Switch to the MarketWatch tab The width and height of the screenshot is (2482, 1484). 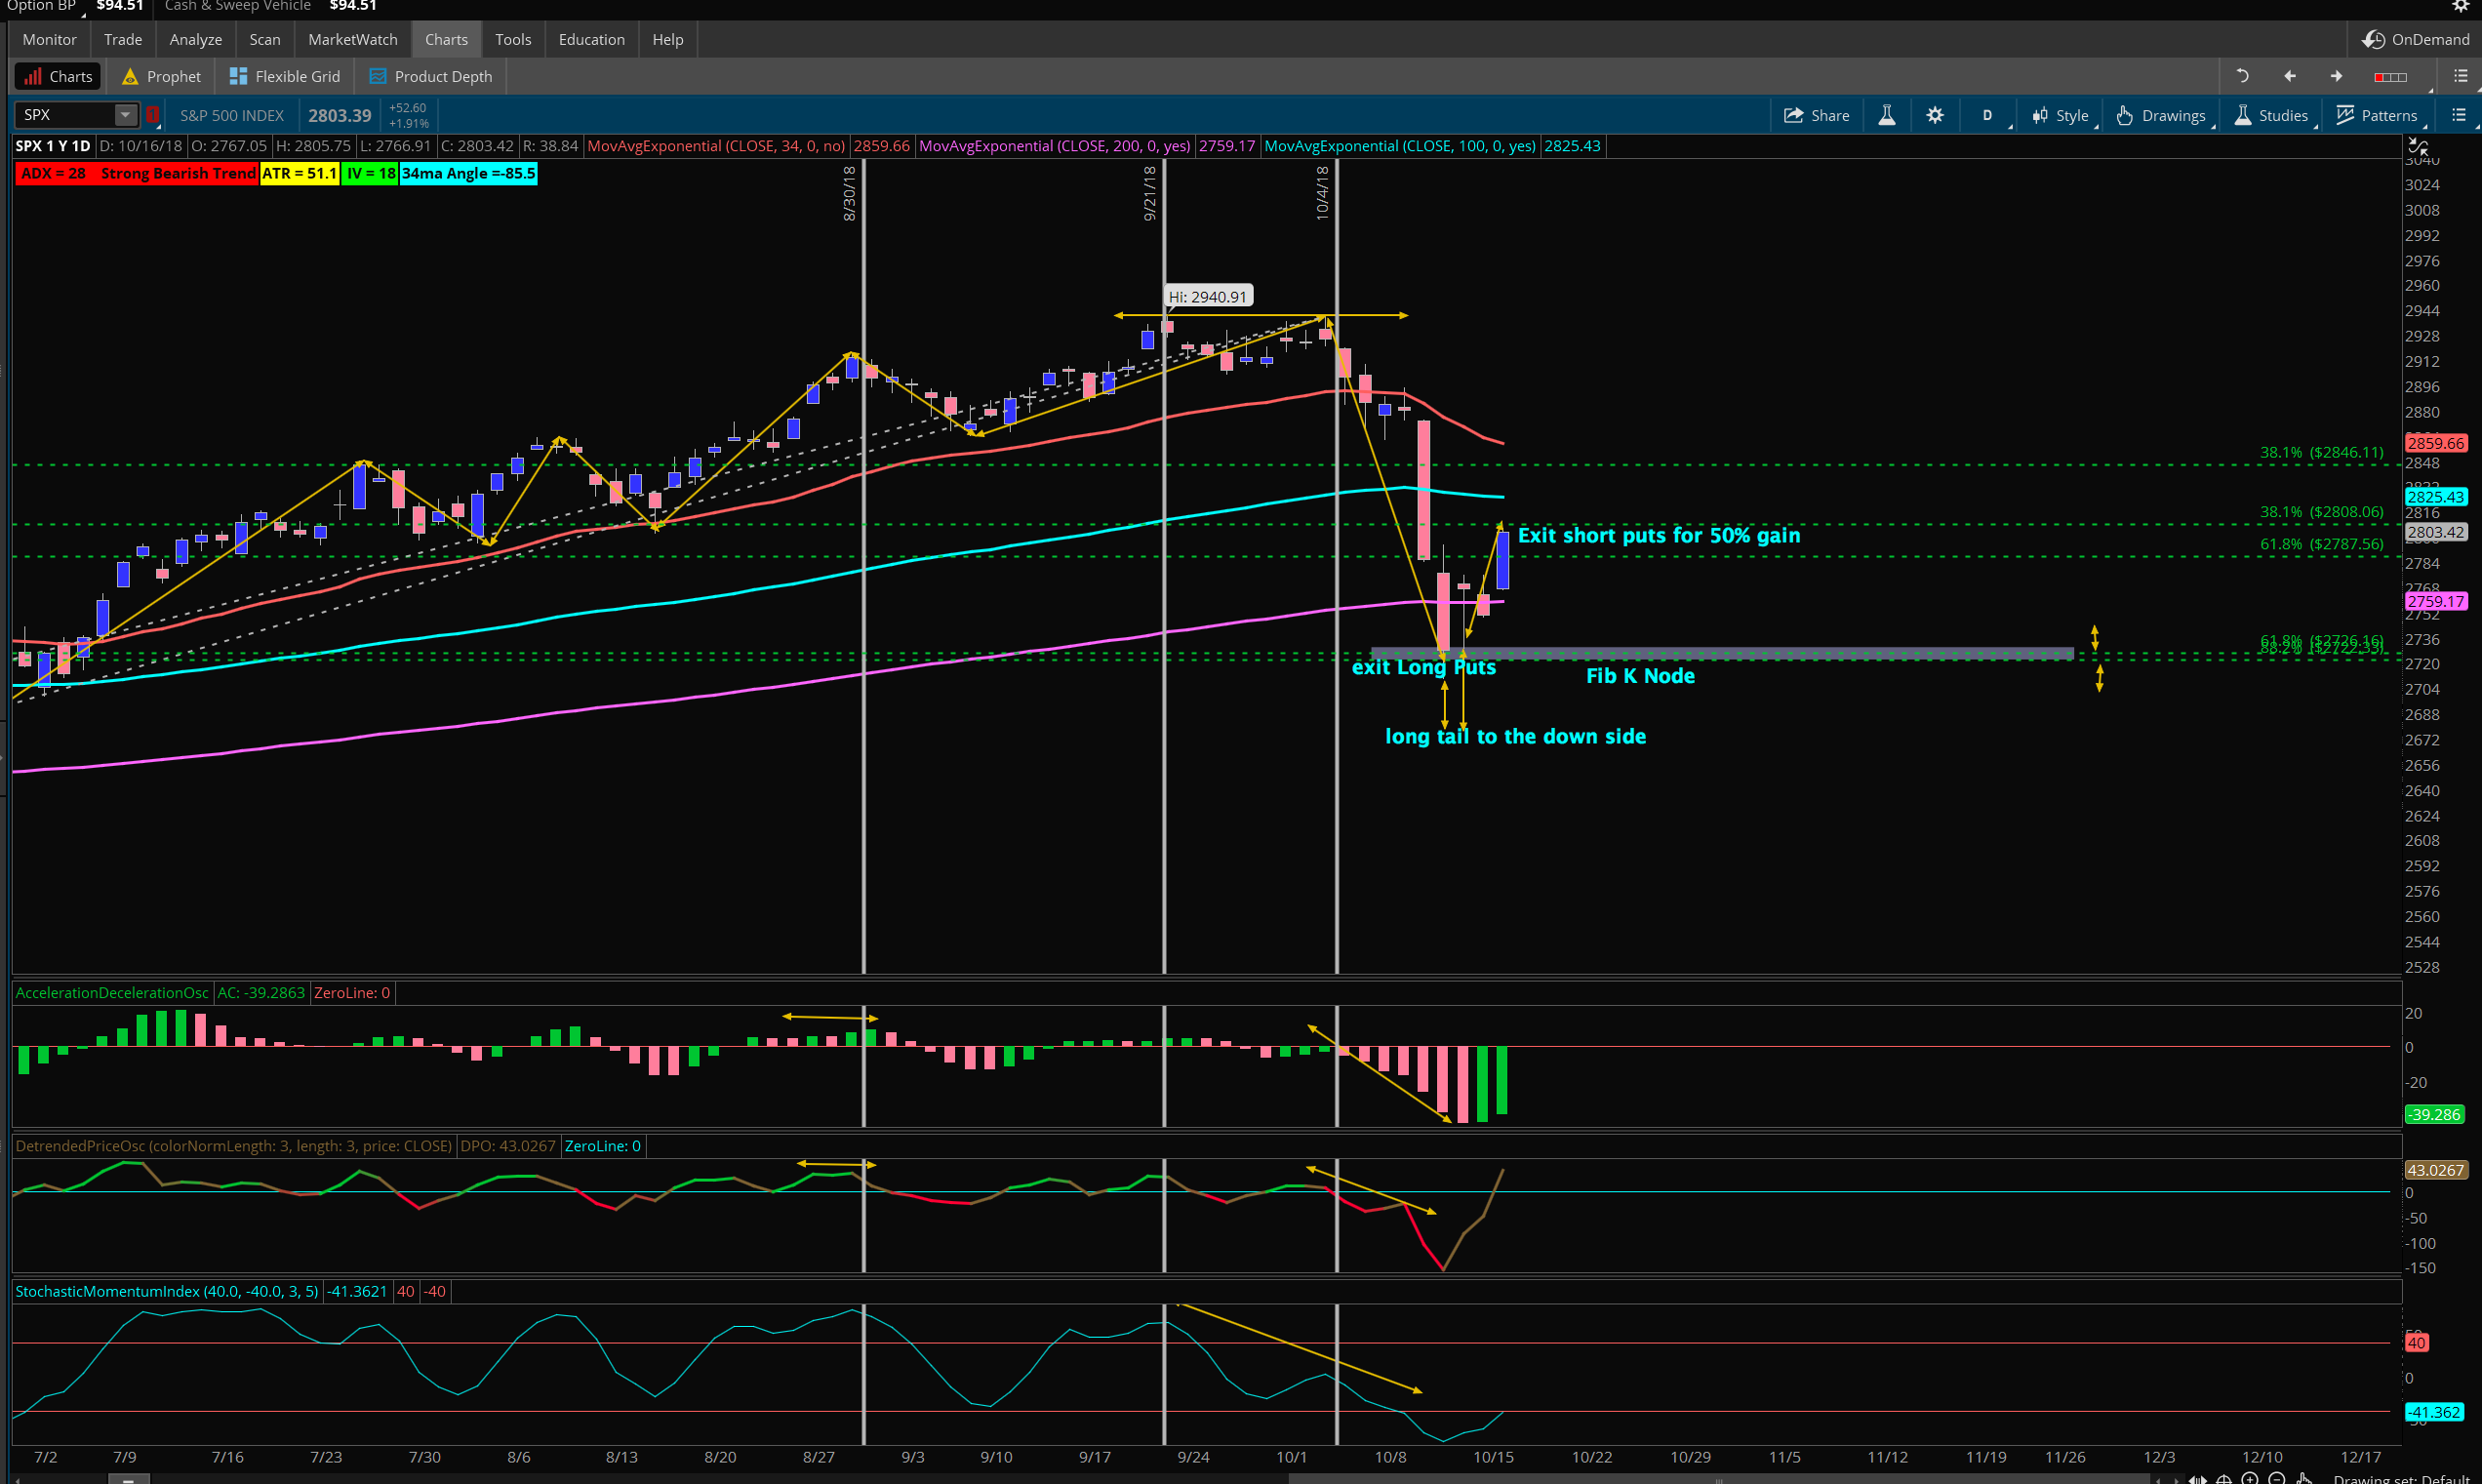click(x=352, y=39)
